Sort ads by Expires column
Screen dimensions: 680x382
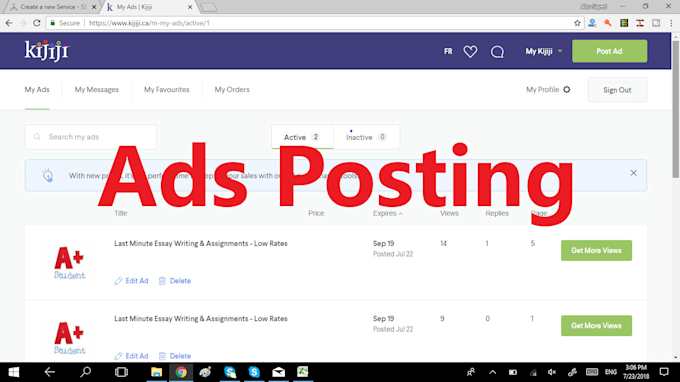coord(387,213)
